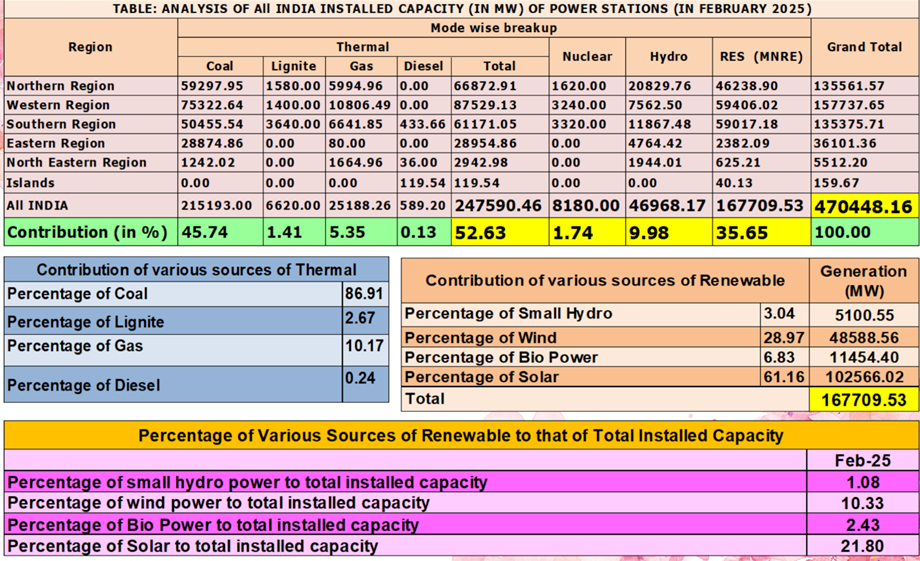Image resolution: width=920 pixels, height=561 pixels.
Task: Select the solar to total capacity value 21.80
Action: (861, 546)
